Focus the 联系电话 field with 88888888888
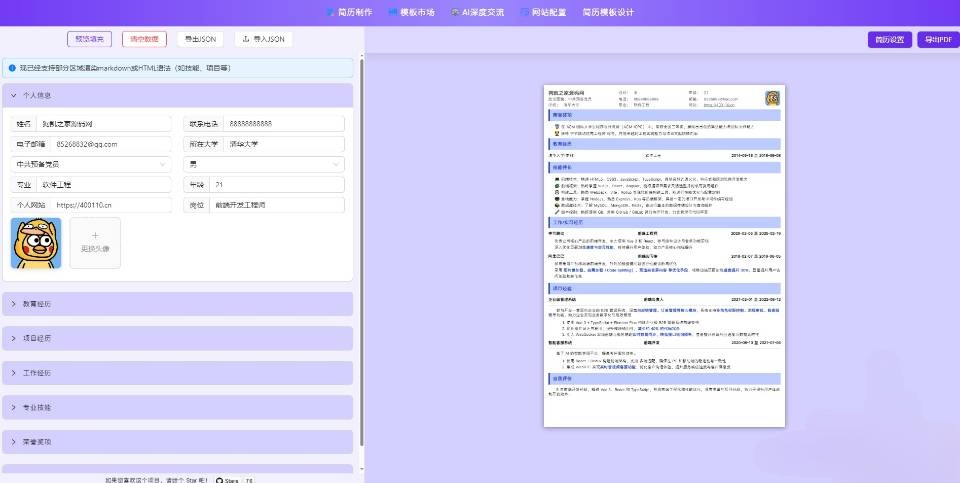960x483 pixels. pos(283,124)
